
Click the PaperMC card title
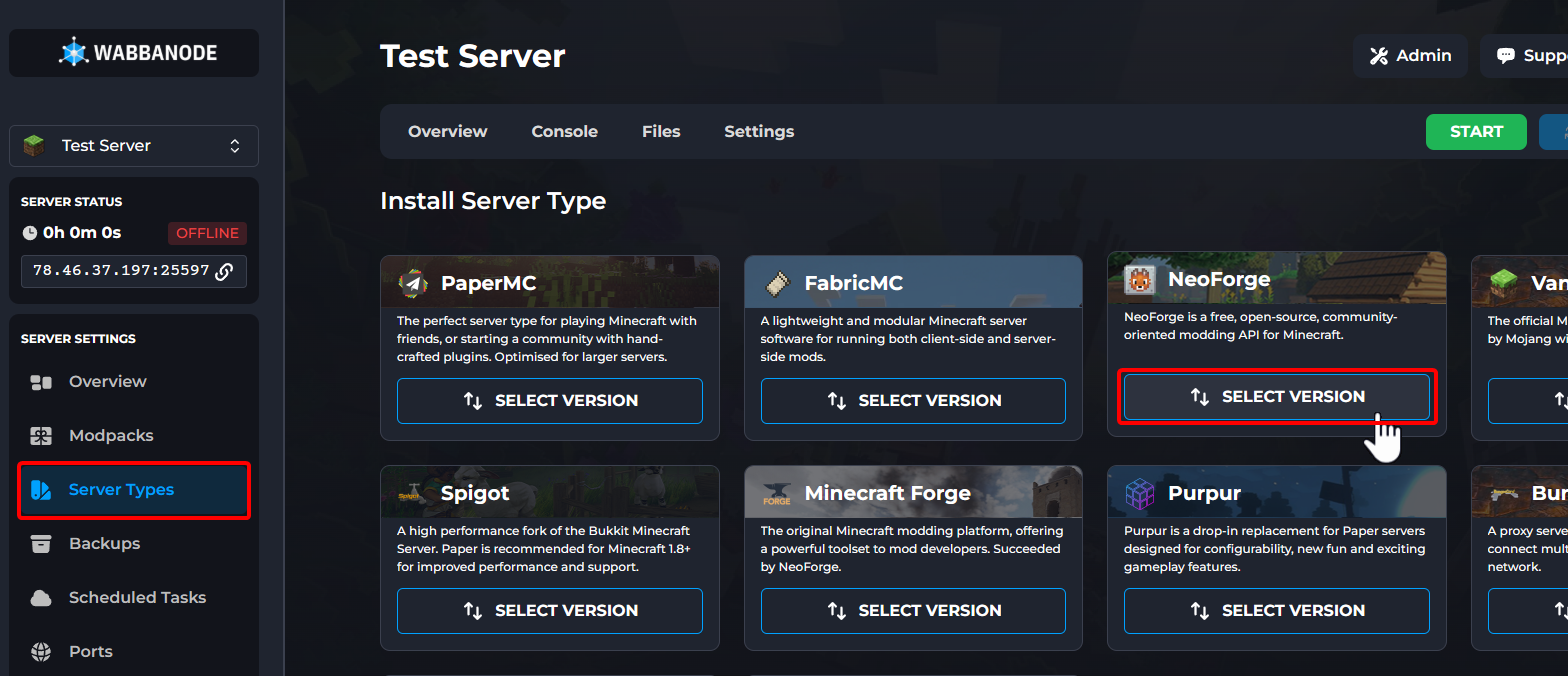click(x=489, y=284)
